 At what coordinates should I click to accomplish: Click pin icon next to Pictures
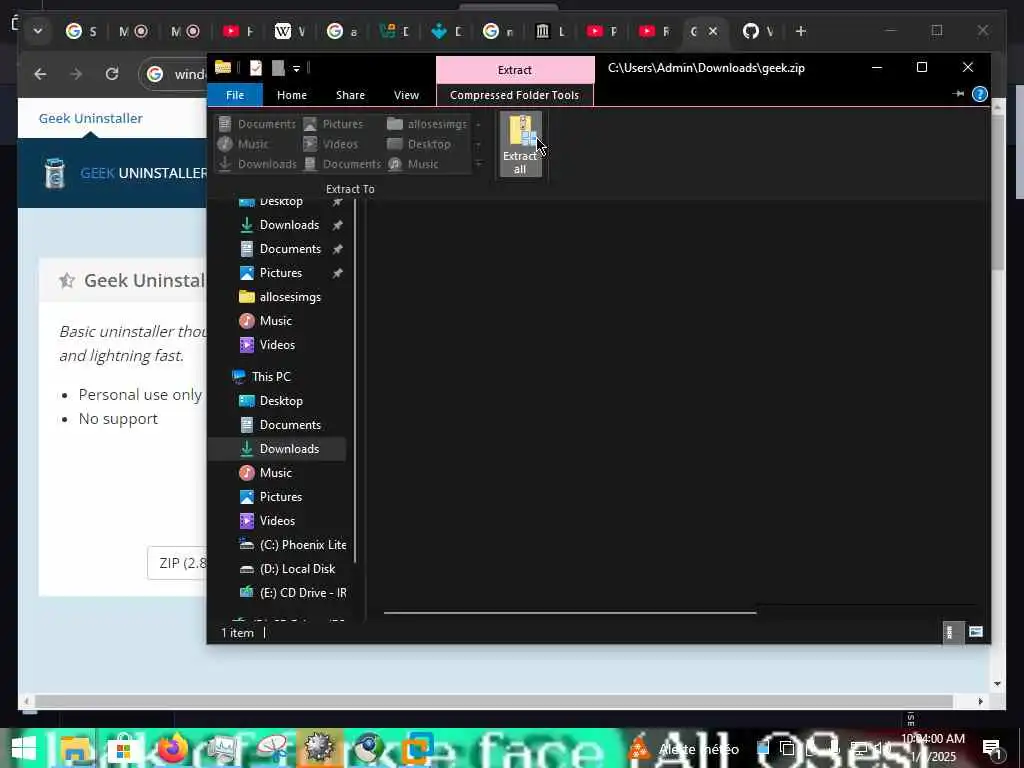(338, 273)
